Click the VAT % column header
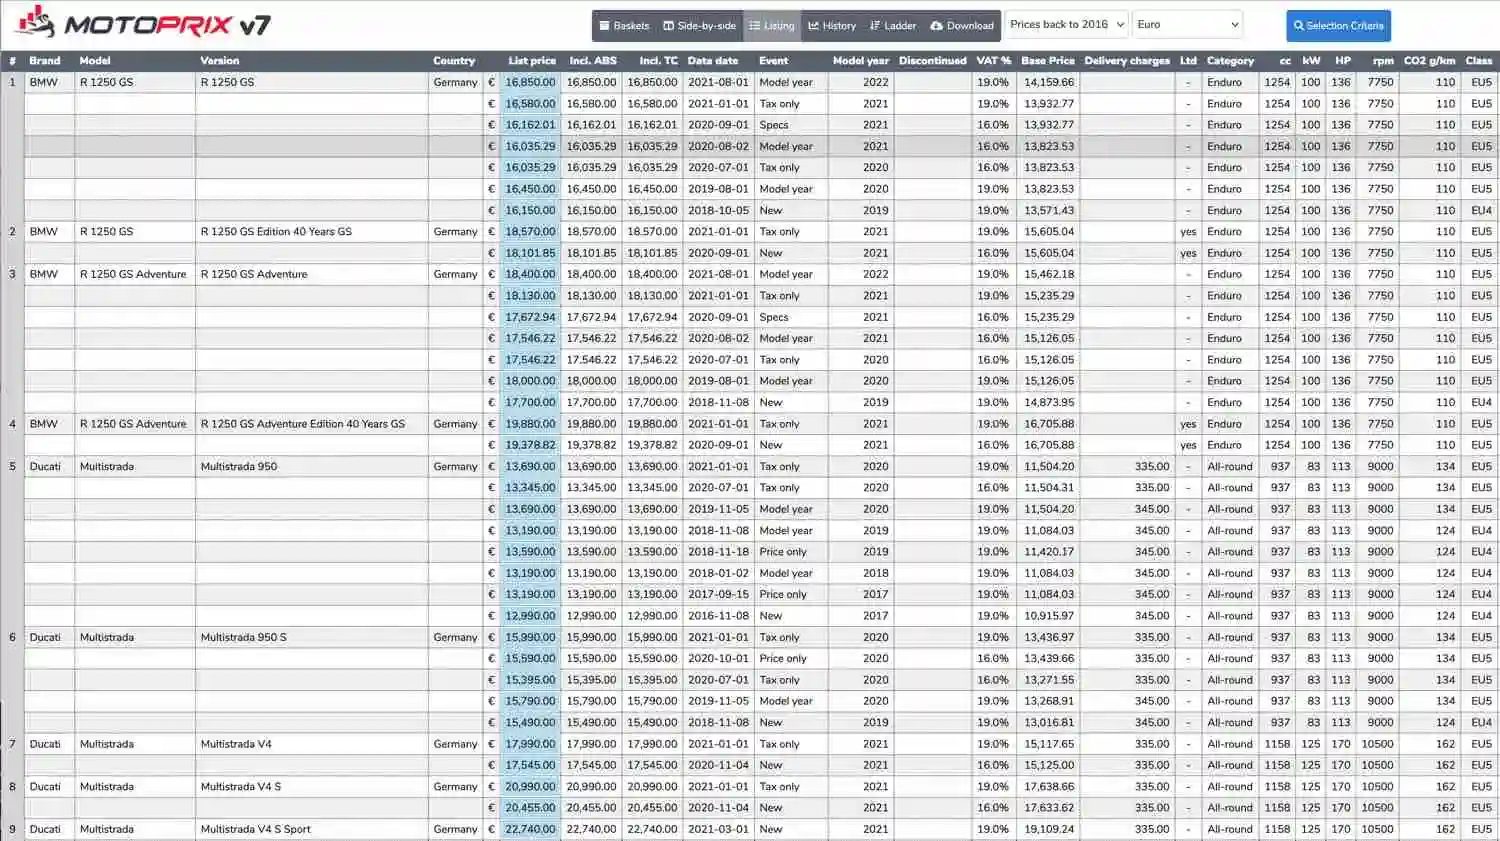The image size is (1500, 841). pos(994,61)
